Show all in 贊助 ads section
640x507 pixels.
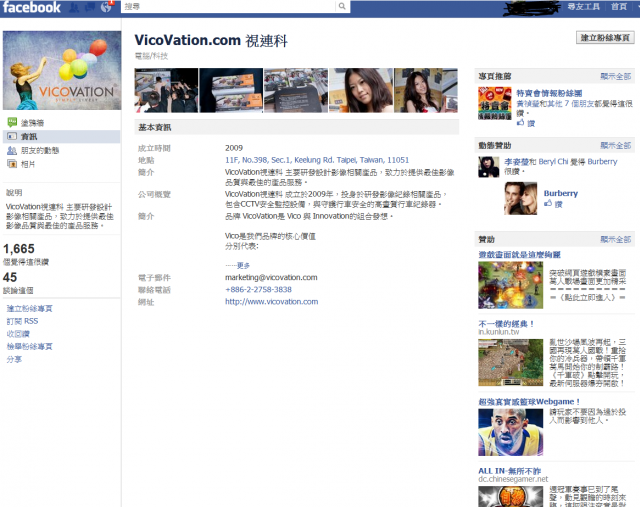pyautogui.click(x=616, y=239)
